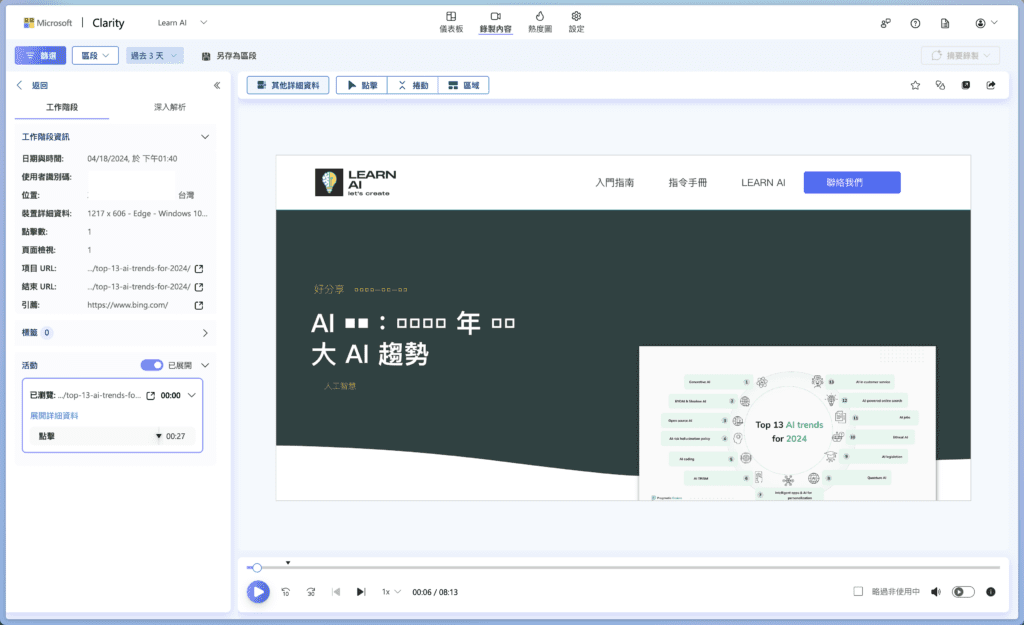Open the 1x playback speed dropdown
This screenshot has width=1024, height=625.
[391, 592]
